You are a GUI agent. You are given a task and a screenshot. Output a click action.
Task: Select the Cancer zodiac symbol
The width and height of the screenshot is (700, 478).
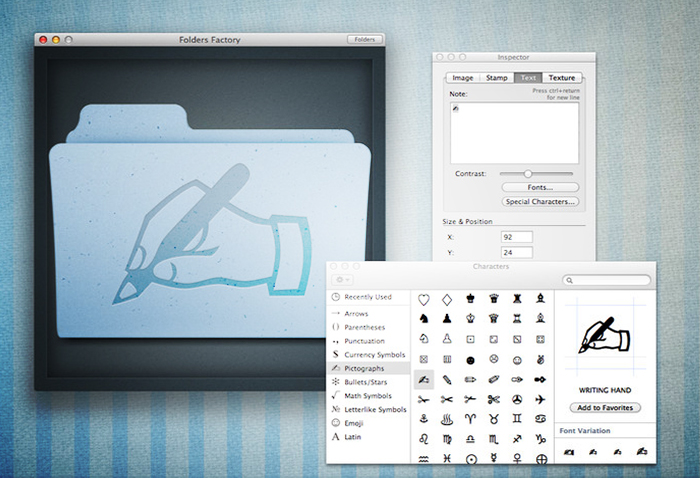(x=540, y=419)
